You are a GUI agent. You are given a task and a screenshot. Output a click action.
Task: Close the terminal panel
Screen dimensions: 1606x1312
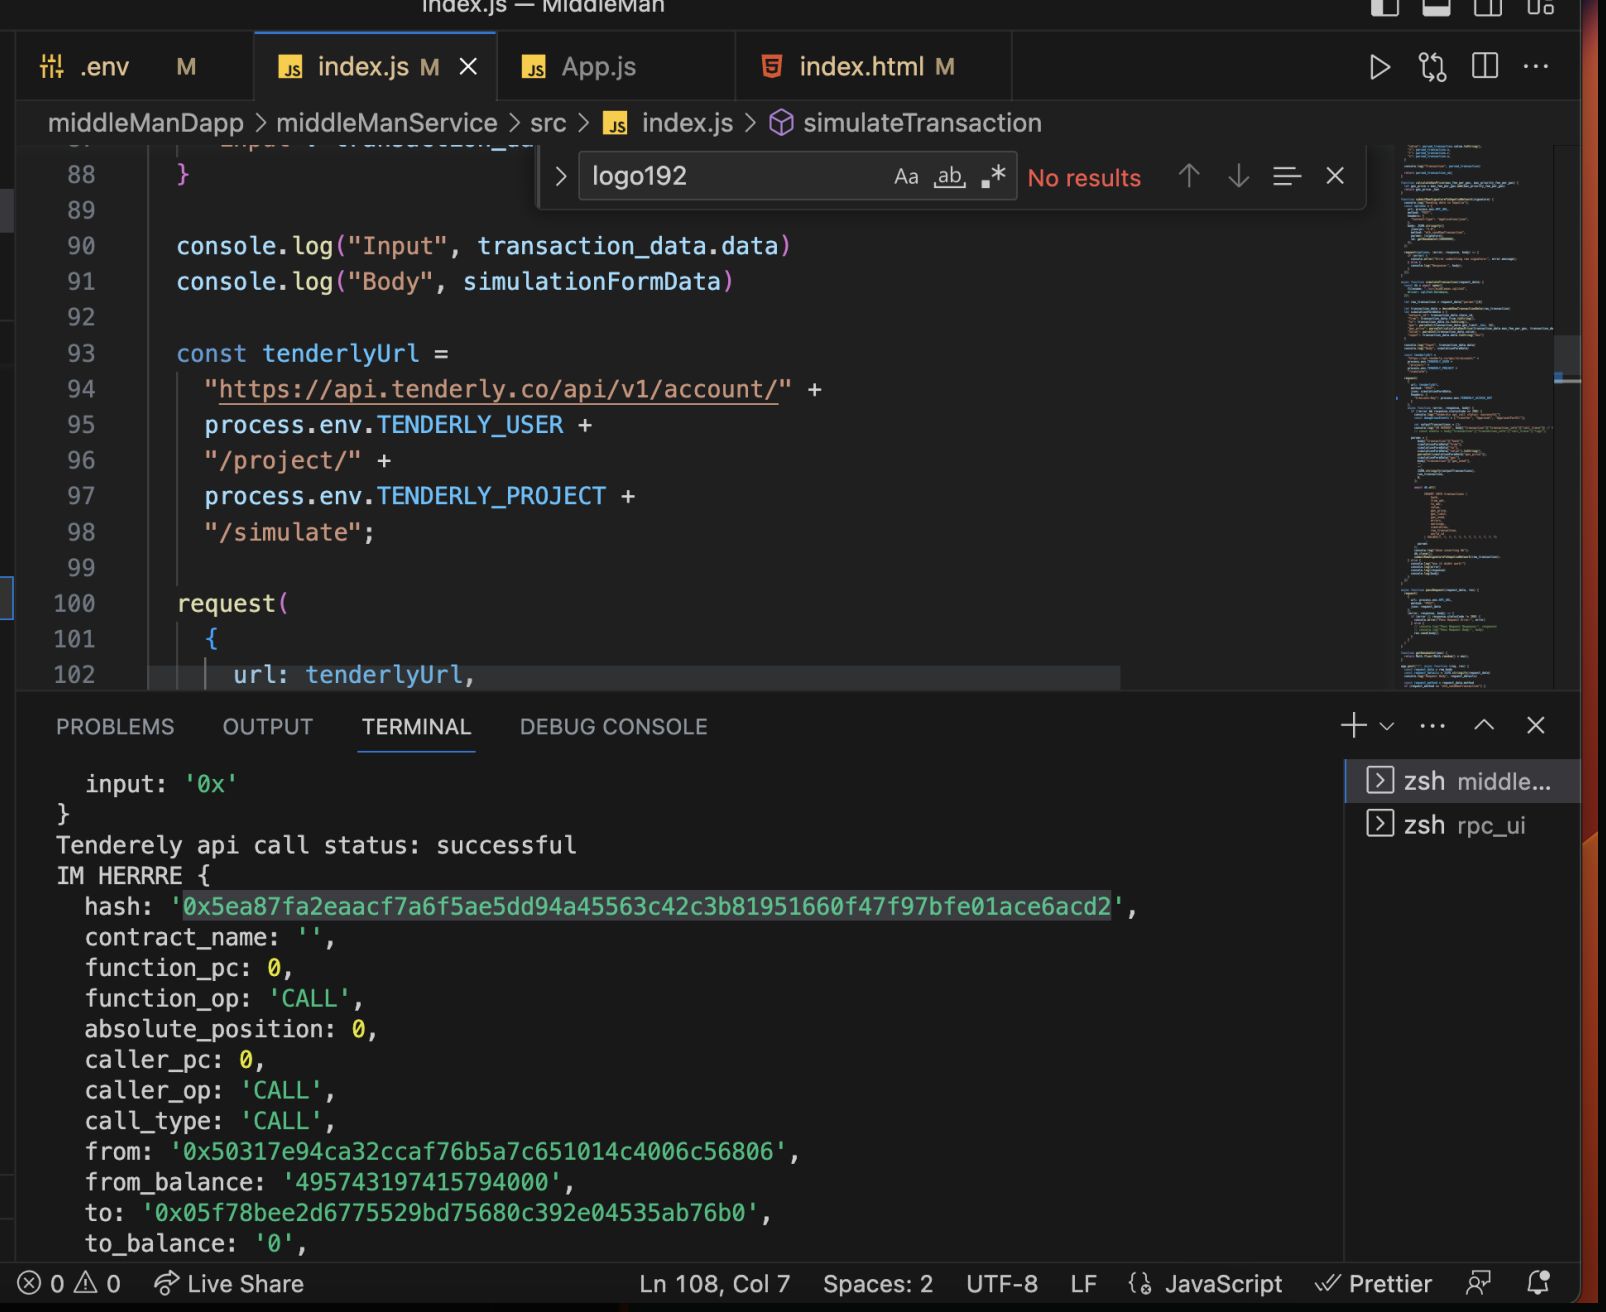[1536, 725]
